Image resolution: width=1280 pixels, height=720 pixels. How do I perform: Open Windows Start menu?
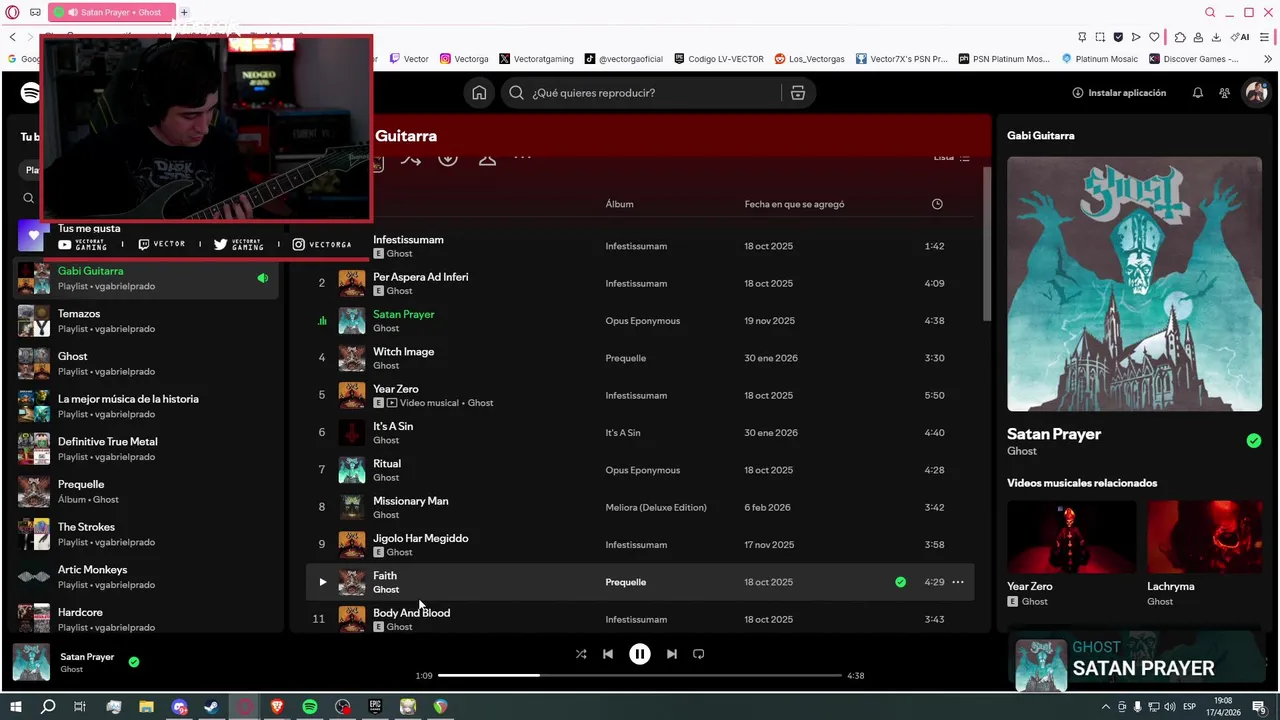tap(15, 707)
